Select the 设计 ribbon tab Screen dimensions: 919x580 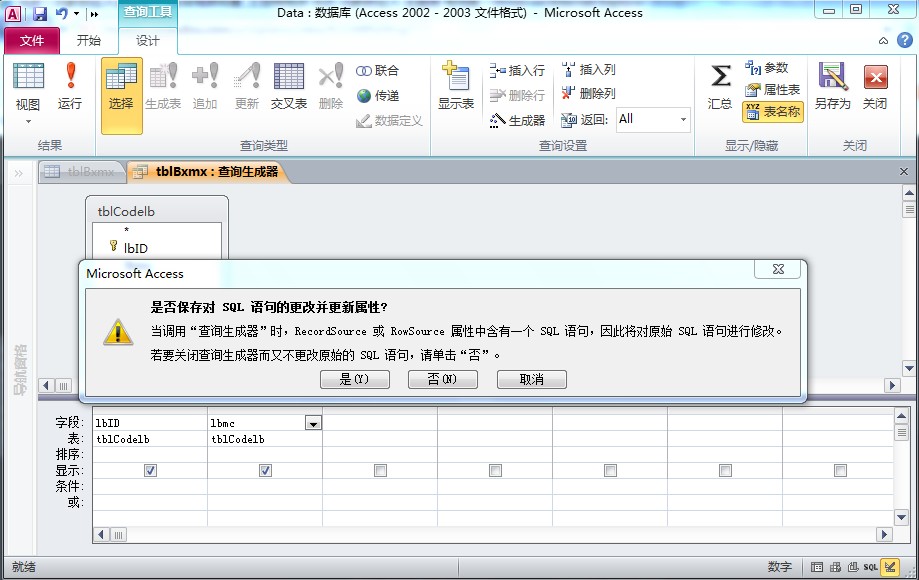(148, 40)
